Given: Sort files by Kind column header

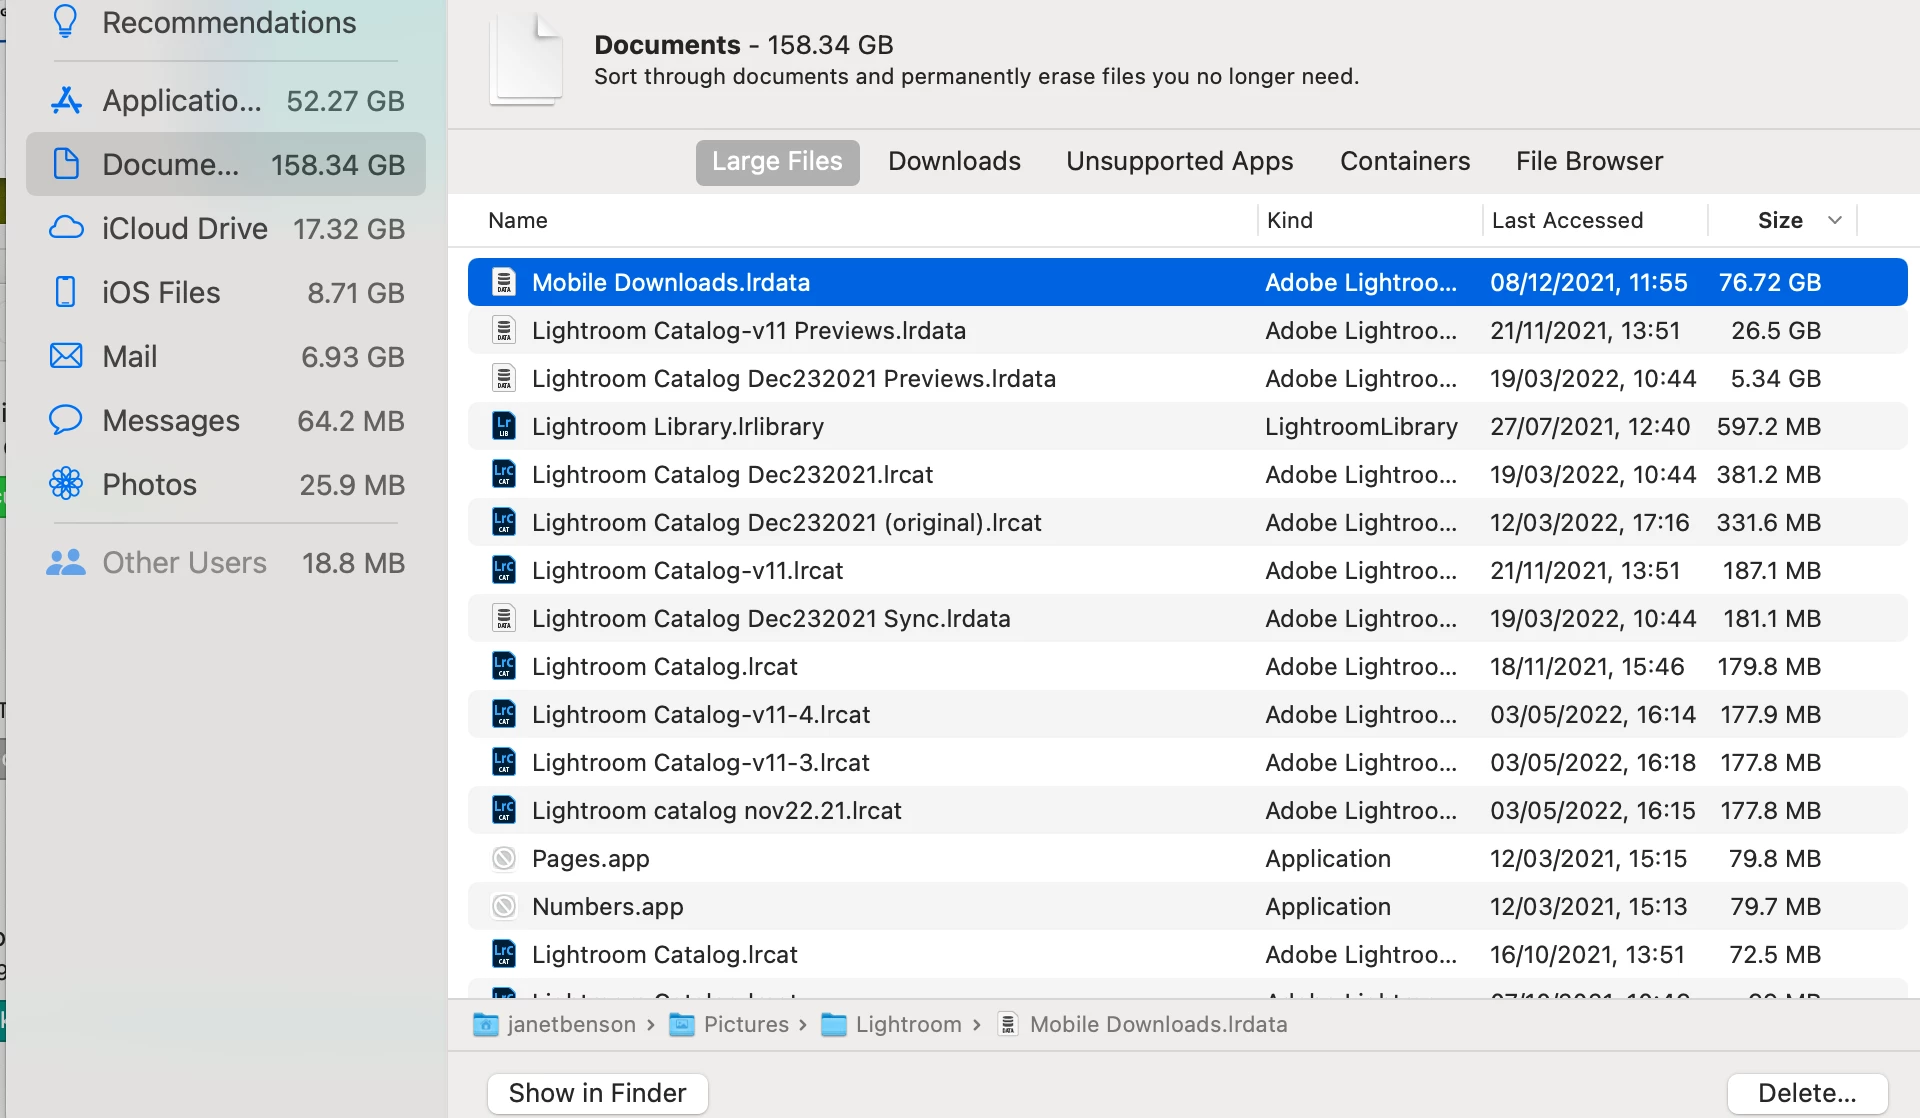Looking at the screenshot, I should 1290,220.
